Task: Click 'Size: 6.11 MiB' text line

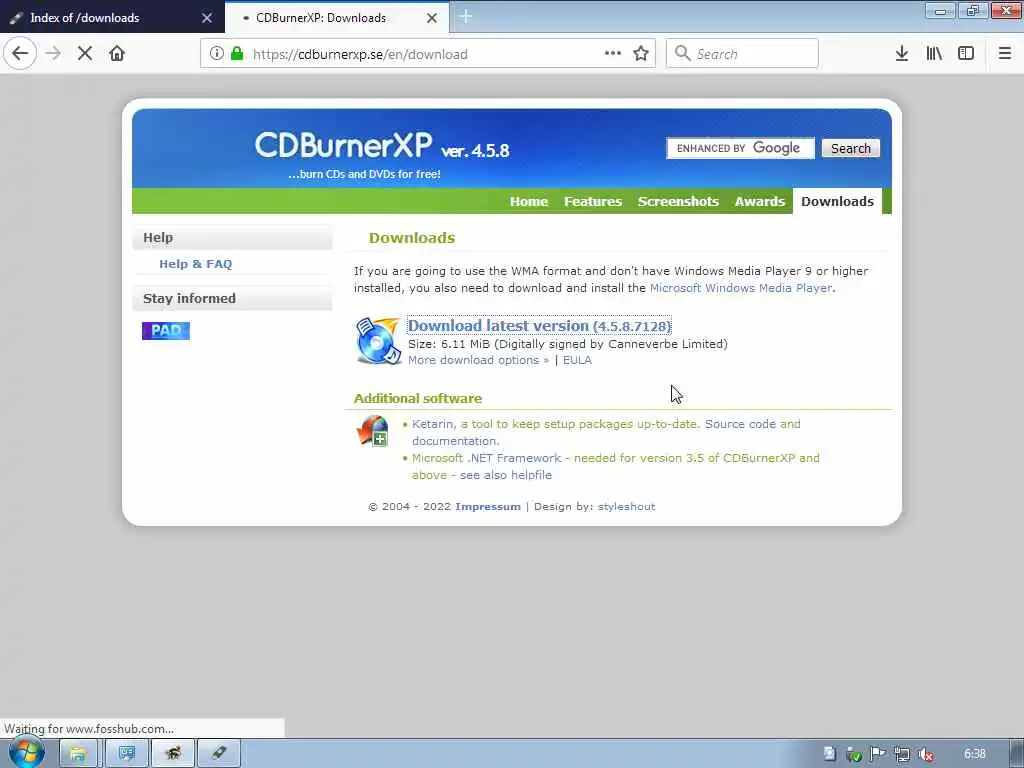Action: [568, 344]
